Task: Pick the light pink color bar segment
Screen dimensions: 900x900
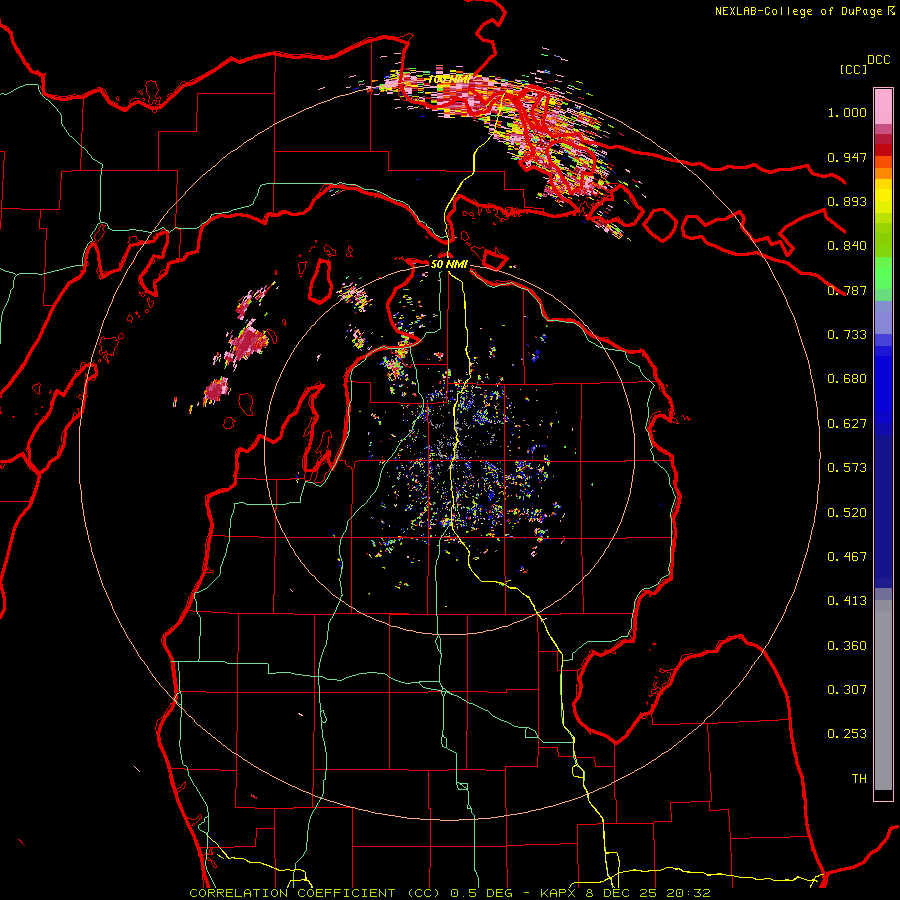Action: click(x=883, y=107)
